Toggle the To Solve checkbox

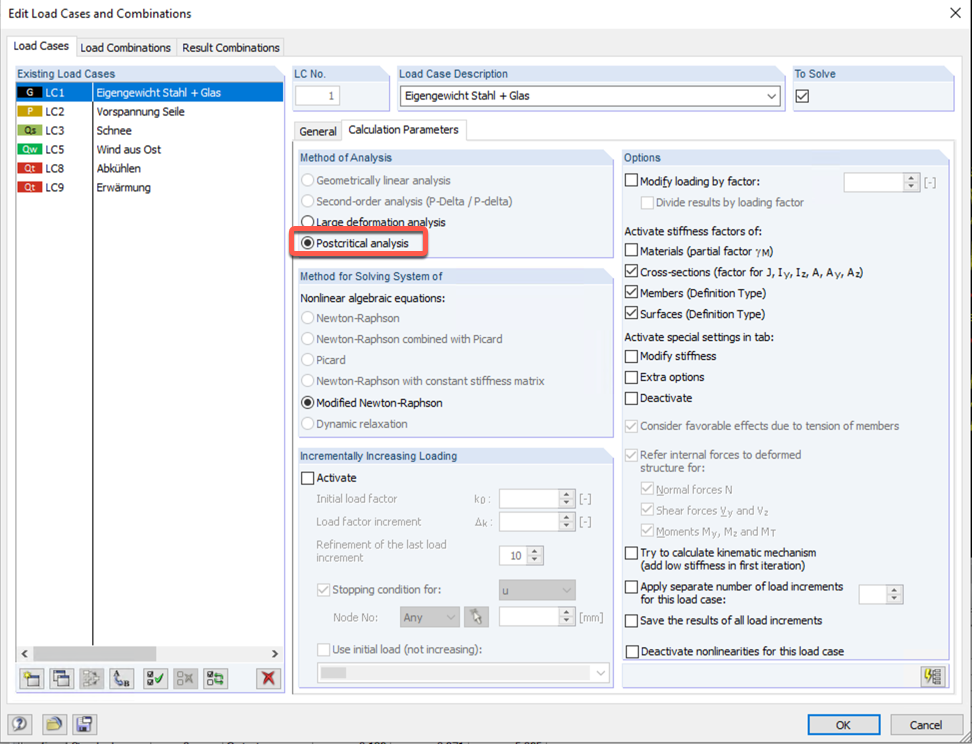click(x=802, y=96)
